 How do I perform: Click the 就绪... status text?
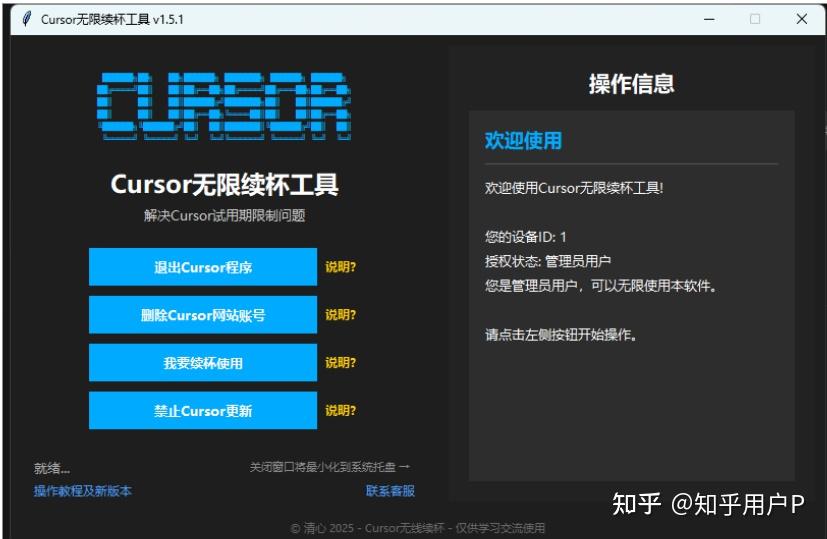tap(52, 468)
